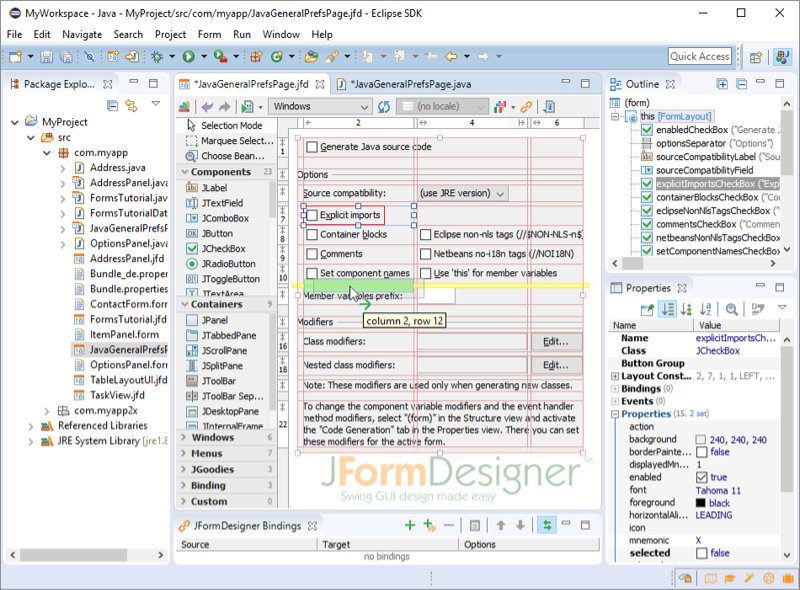Screen dimensions: 800x590
Task: Click the Quick Access search field
Action: (x=699, y=56)
